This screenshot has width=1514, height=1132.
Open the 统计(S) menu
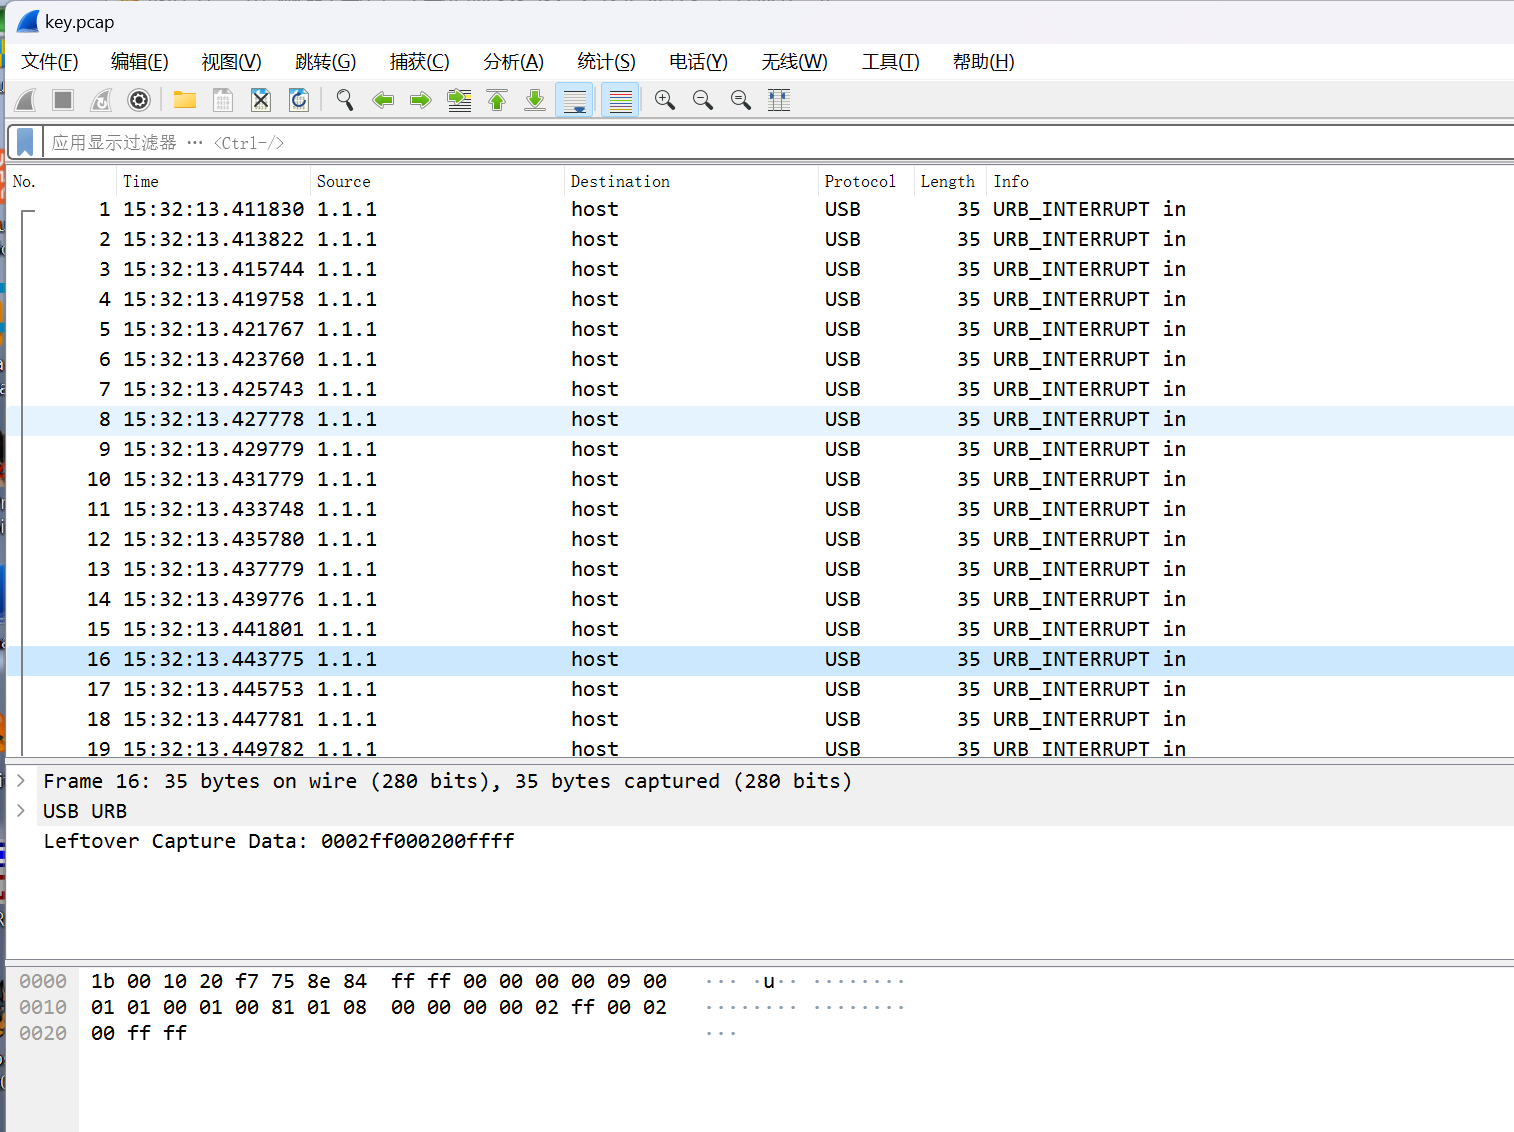tap(606, 62)
